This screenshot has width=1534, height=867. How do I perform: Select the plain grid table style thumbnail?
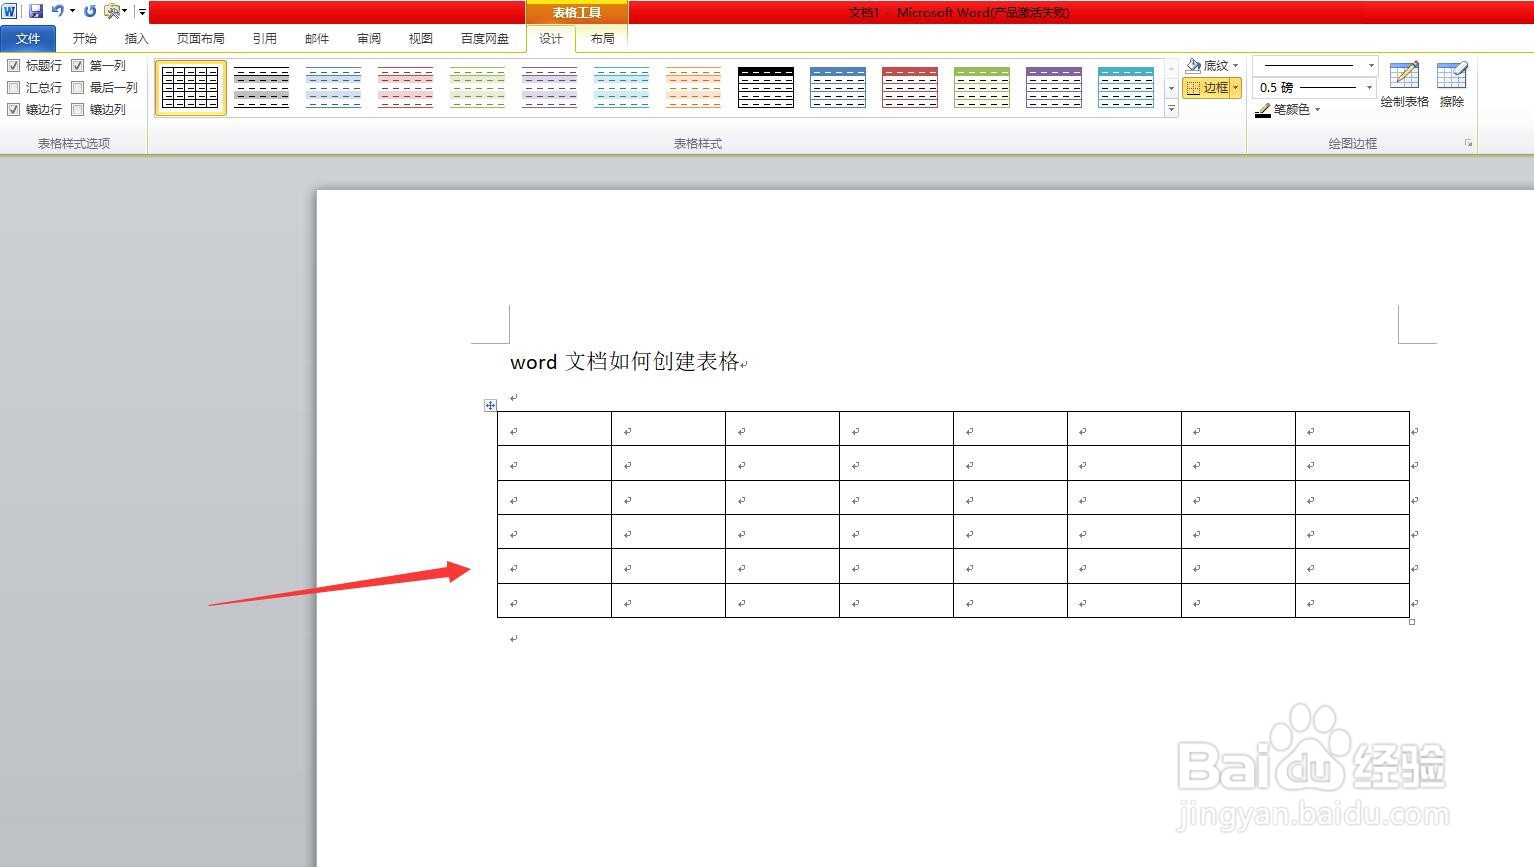(x=190, y=88)
